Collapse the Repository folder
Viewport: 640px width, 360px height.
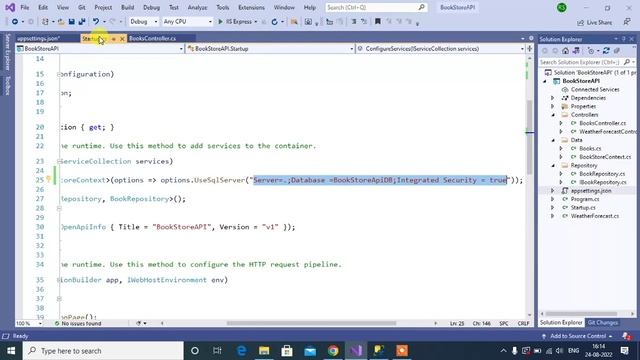pyautogui.click(x=553, y=166)
